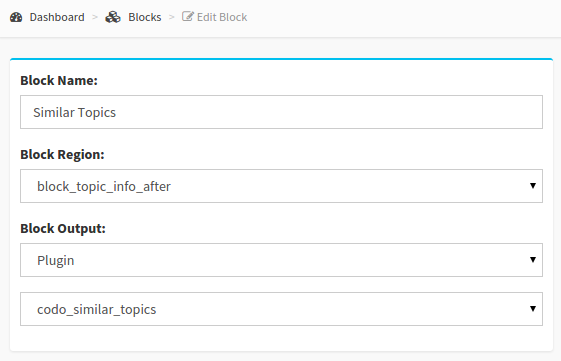This screenshot has height=361, width=561.
Task: Select the Edit Block breadcrumb text
Action: point(222,17)
